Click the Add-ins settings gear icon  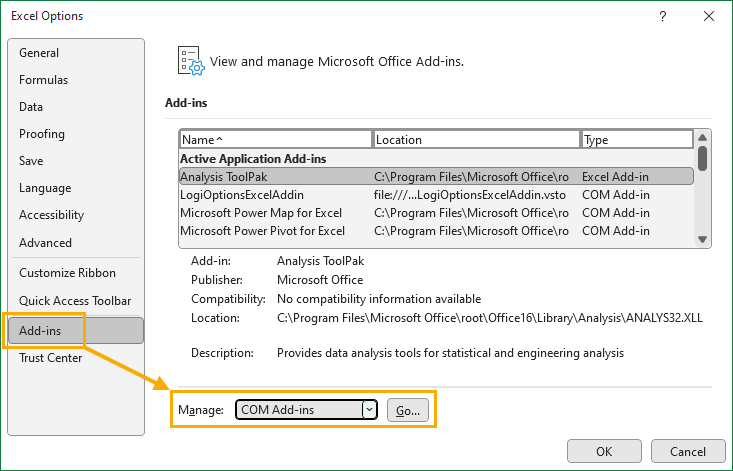(191, 61)
